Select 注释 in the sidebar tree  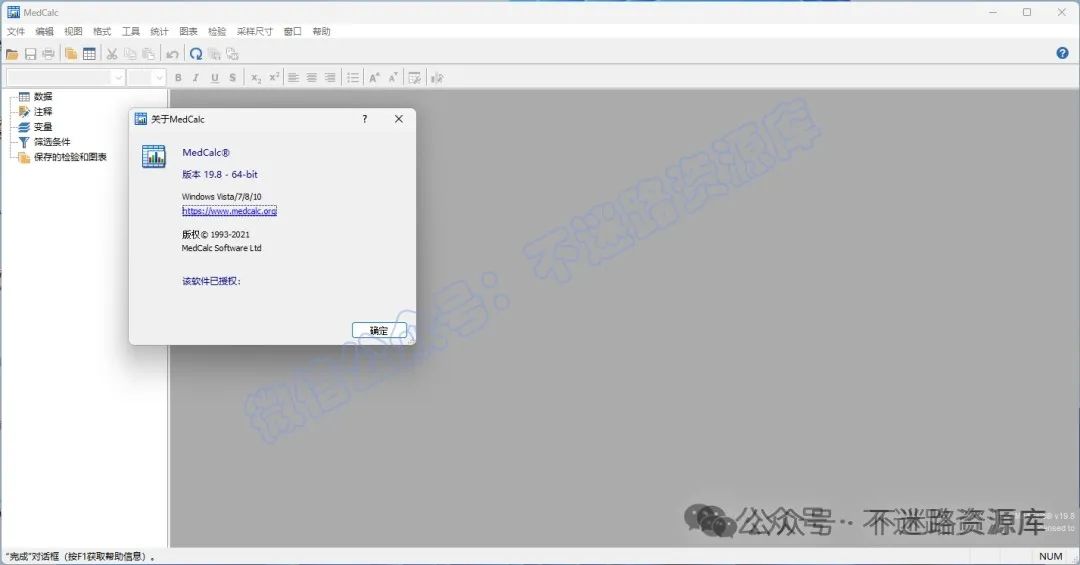tap(43, 112)
